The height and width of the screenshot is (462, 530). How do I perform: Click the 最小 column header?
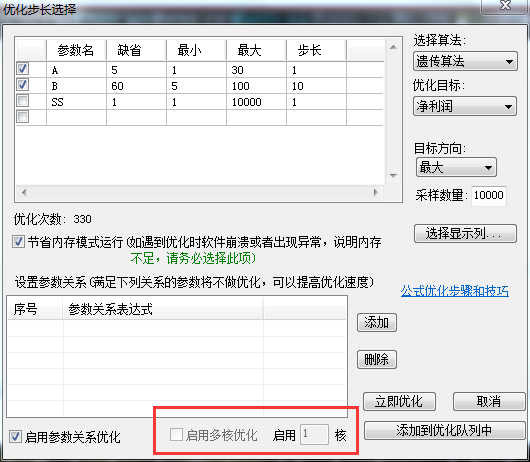196,50
